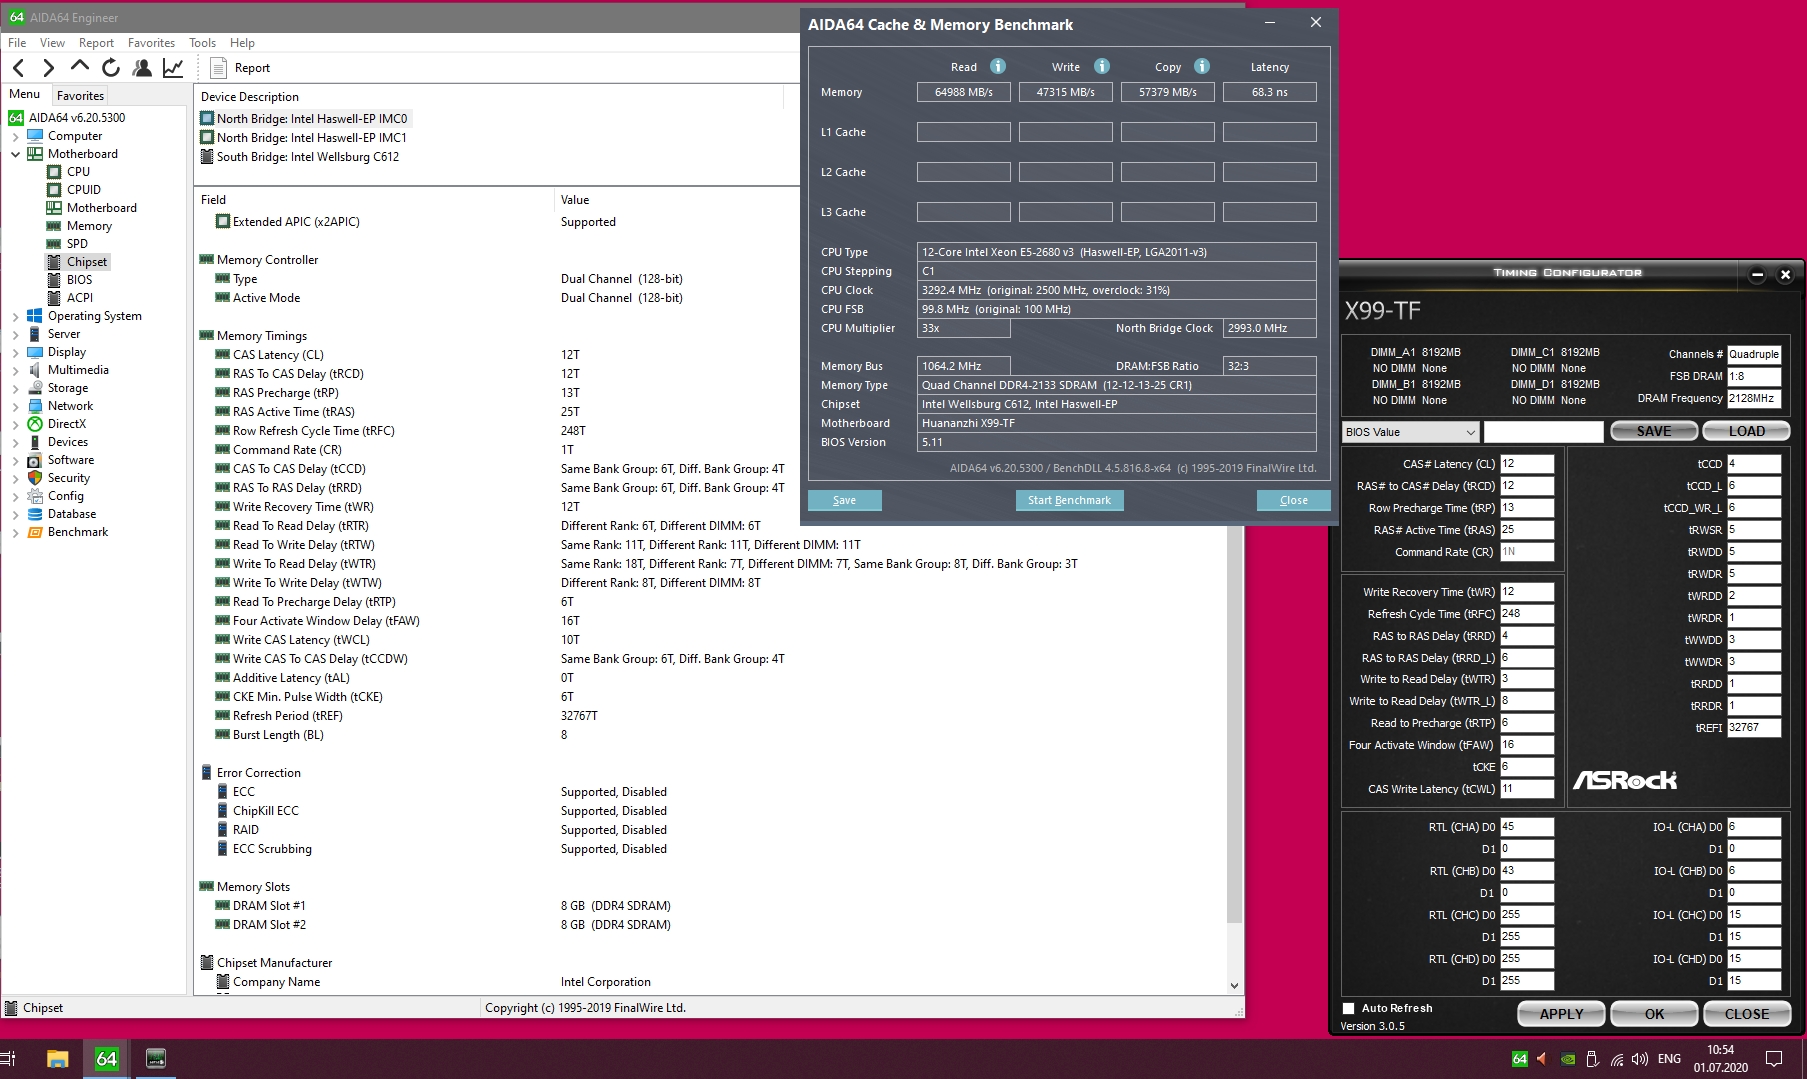Click the Back arrow in AIDA64 toolbar
This screenshot has height=1079, width=1807.
[x=19, y=68]
